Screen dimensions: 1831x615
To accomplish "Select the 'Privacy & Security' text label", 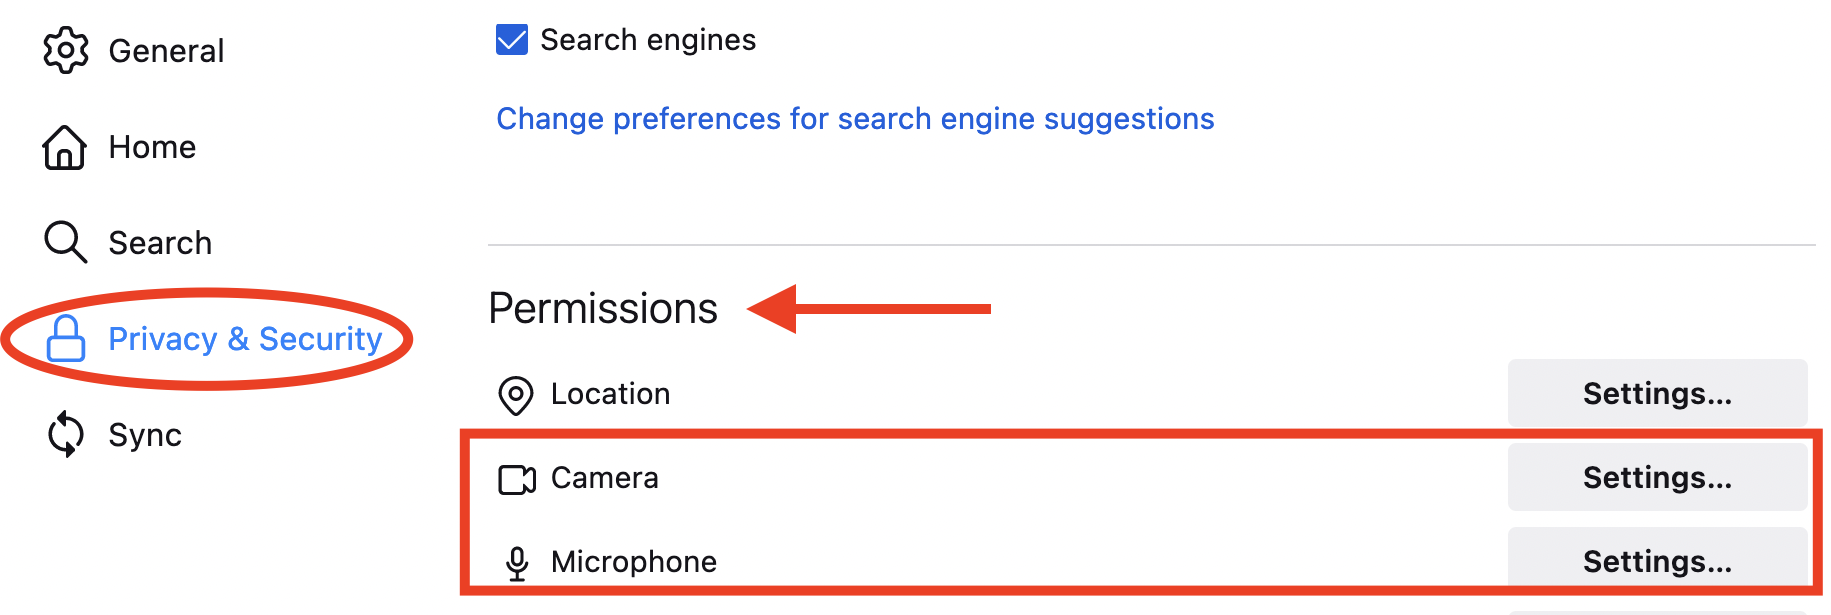I will pyautogui.click(x=245, y=339).
